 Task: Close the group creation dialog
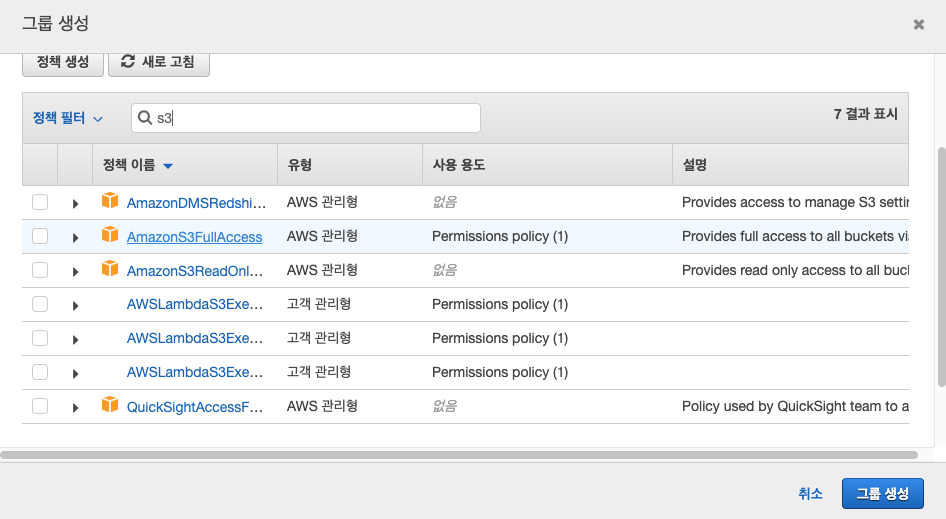click(x=918, y=24)
